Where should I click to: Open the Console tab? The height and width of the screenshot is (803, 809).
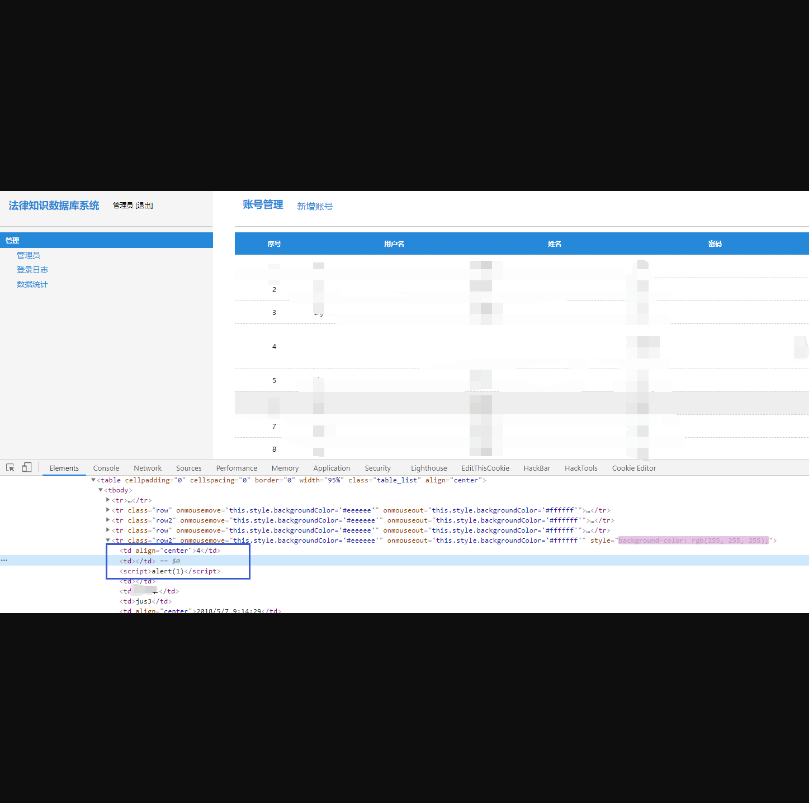106,468
